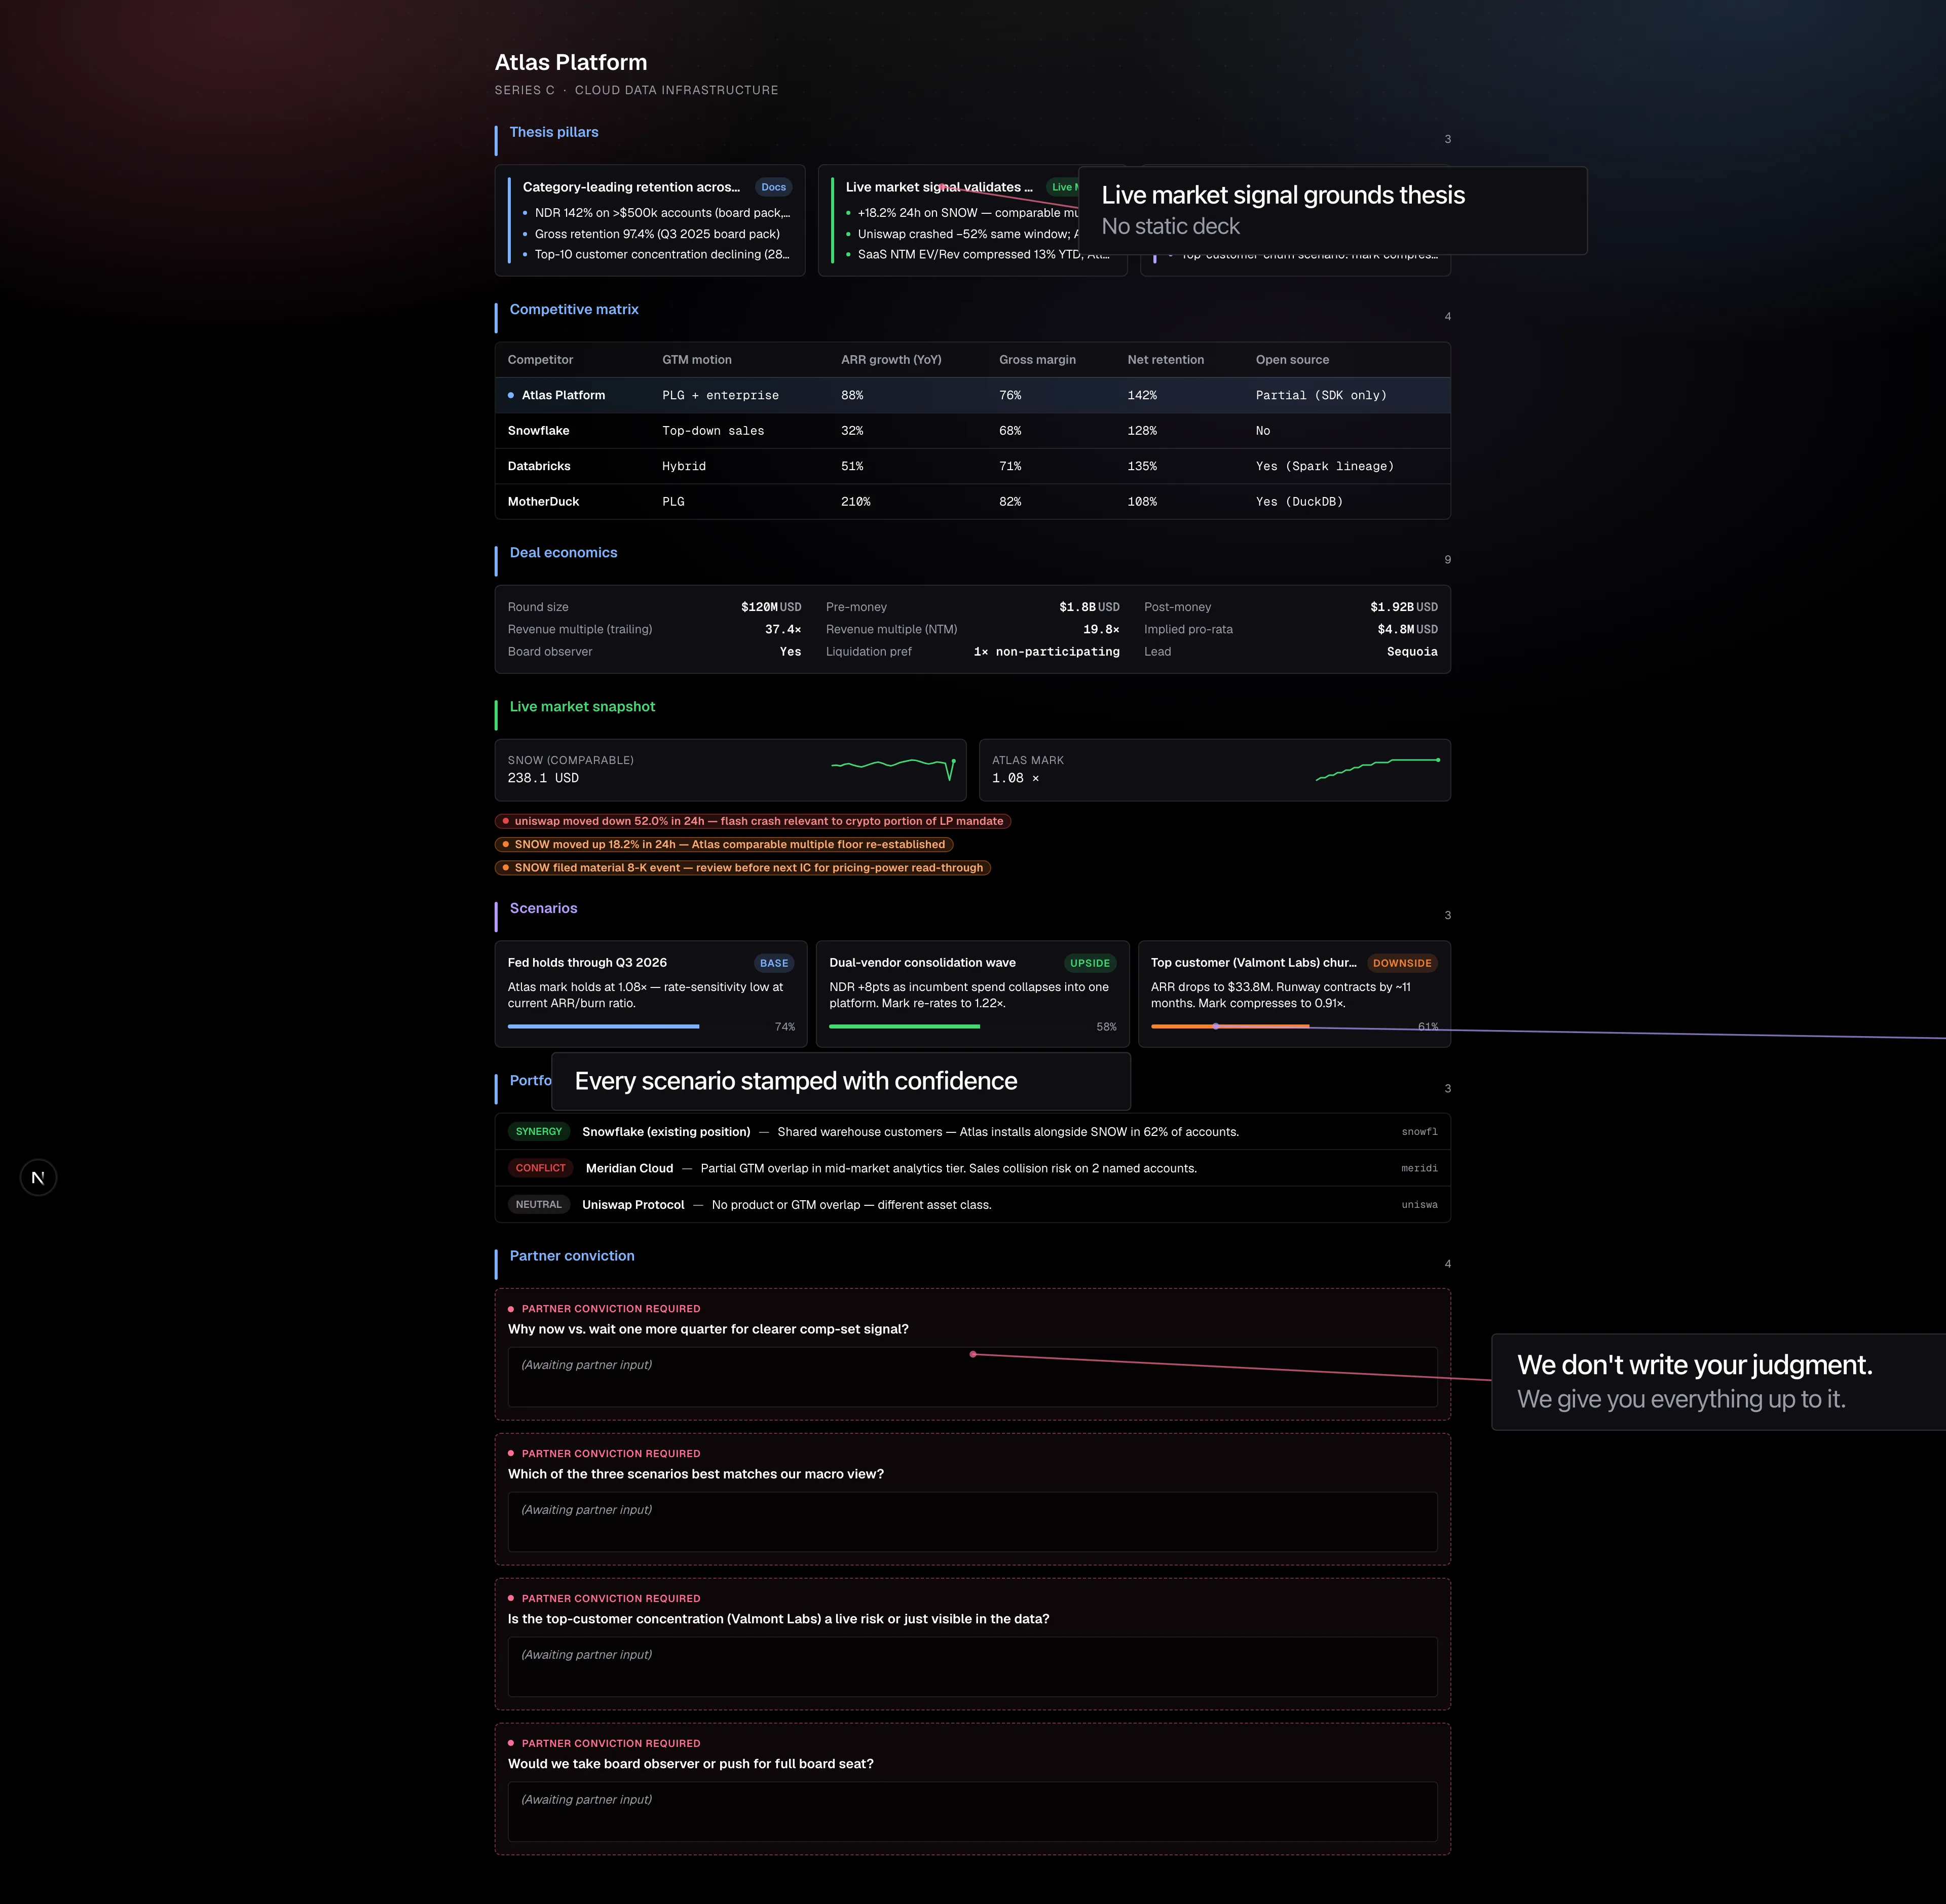Open the Atlas Mark sparkline card

(x=1215, y=770)
